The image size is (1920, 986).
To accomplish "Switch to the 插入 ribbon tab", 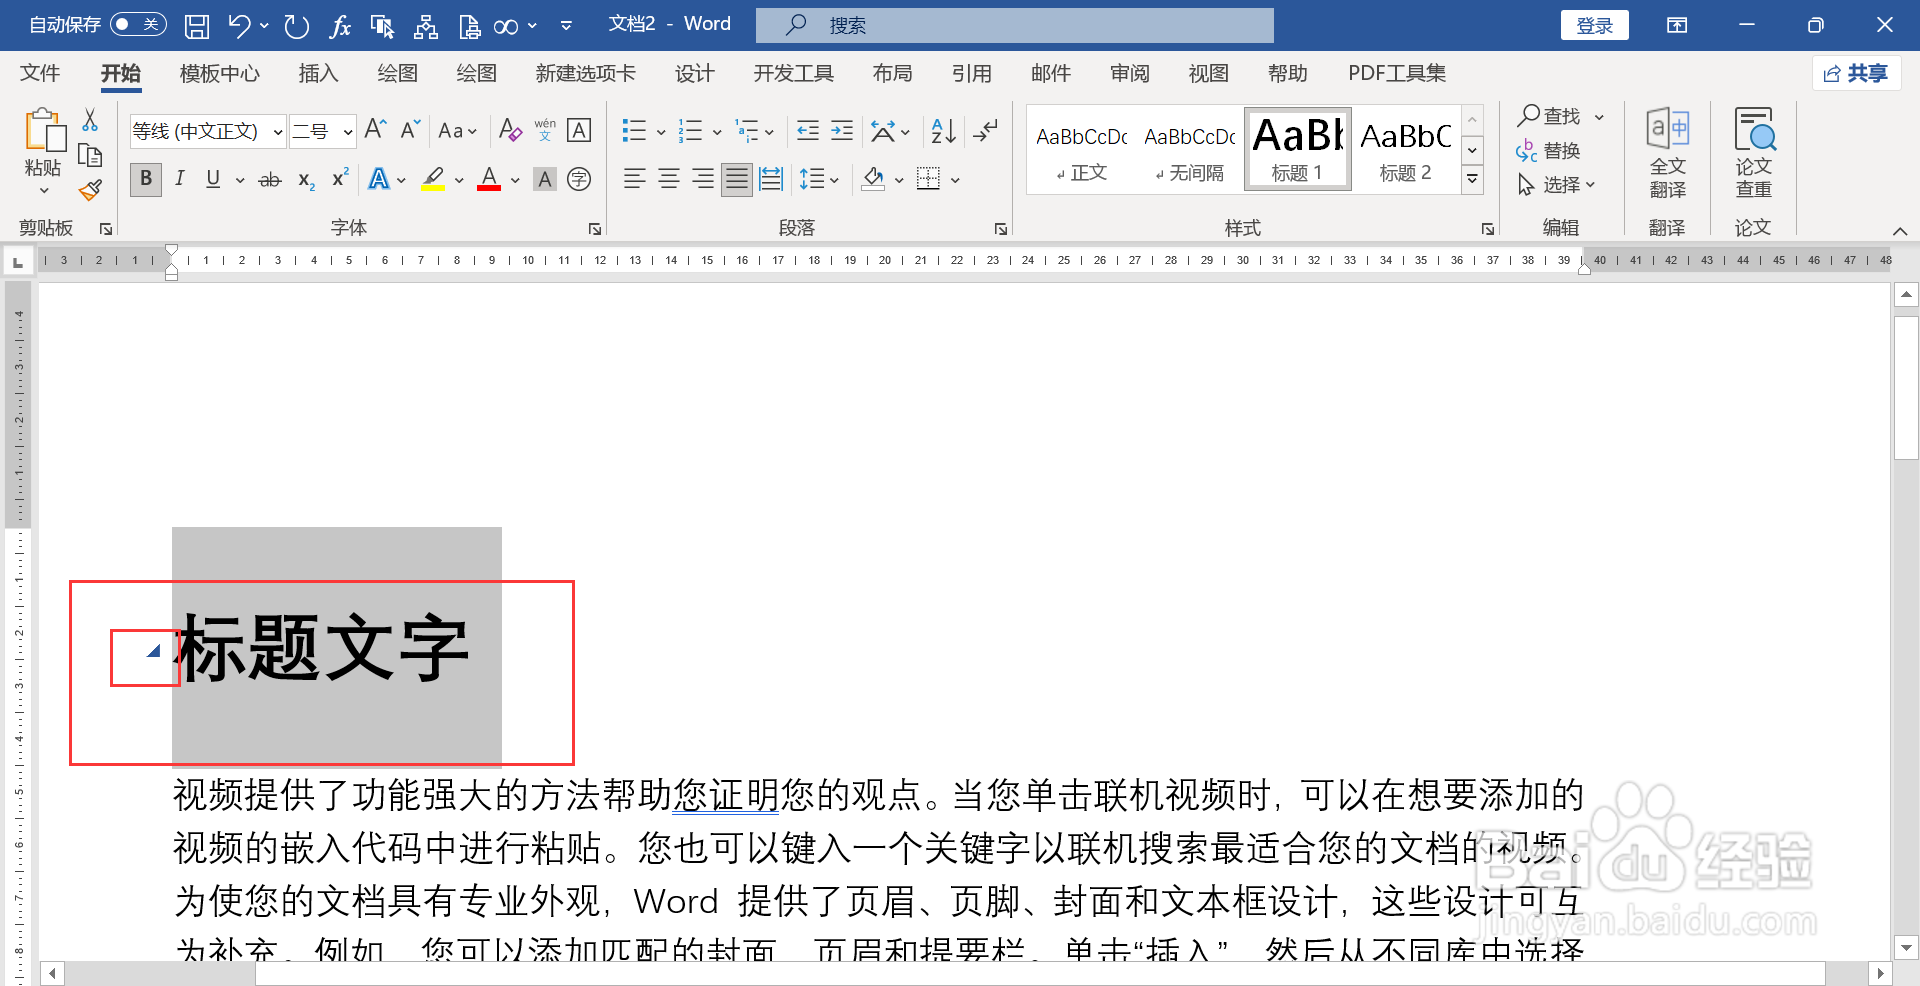I will [x=318, y=73].
